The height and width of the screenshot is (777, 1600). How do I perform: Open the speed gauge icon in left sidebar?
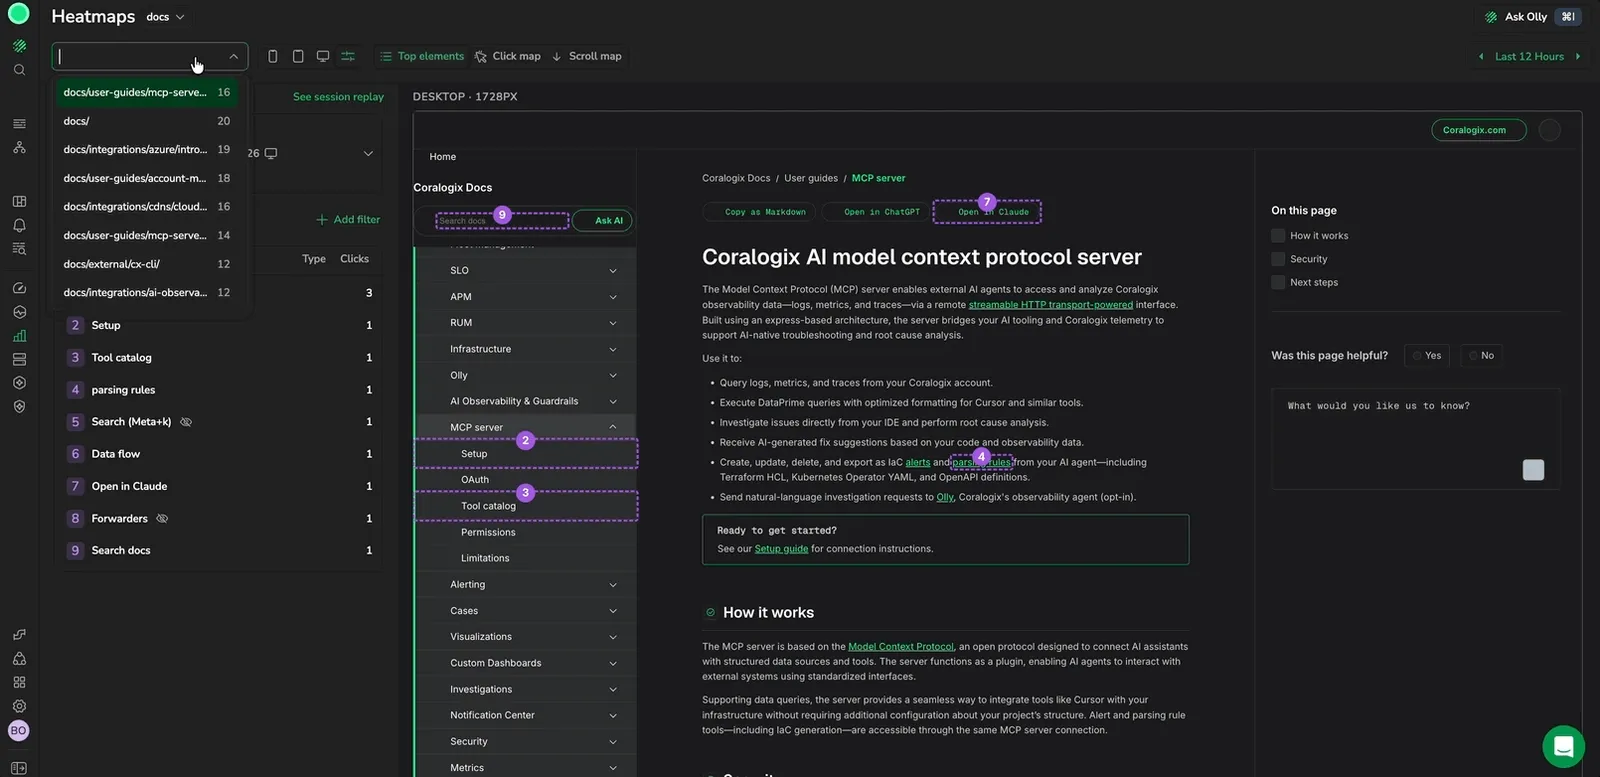19,288
